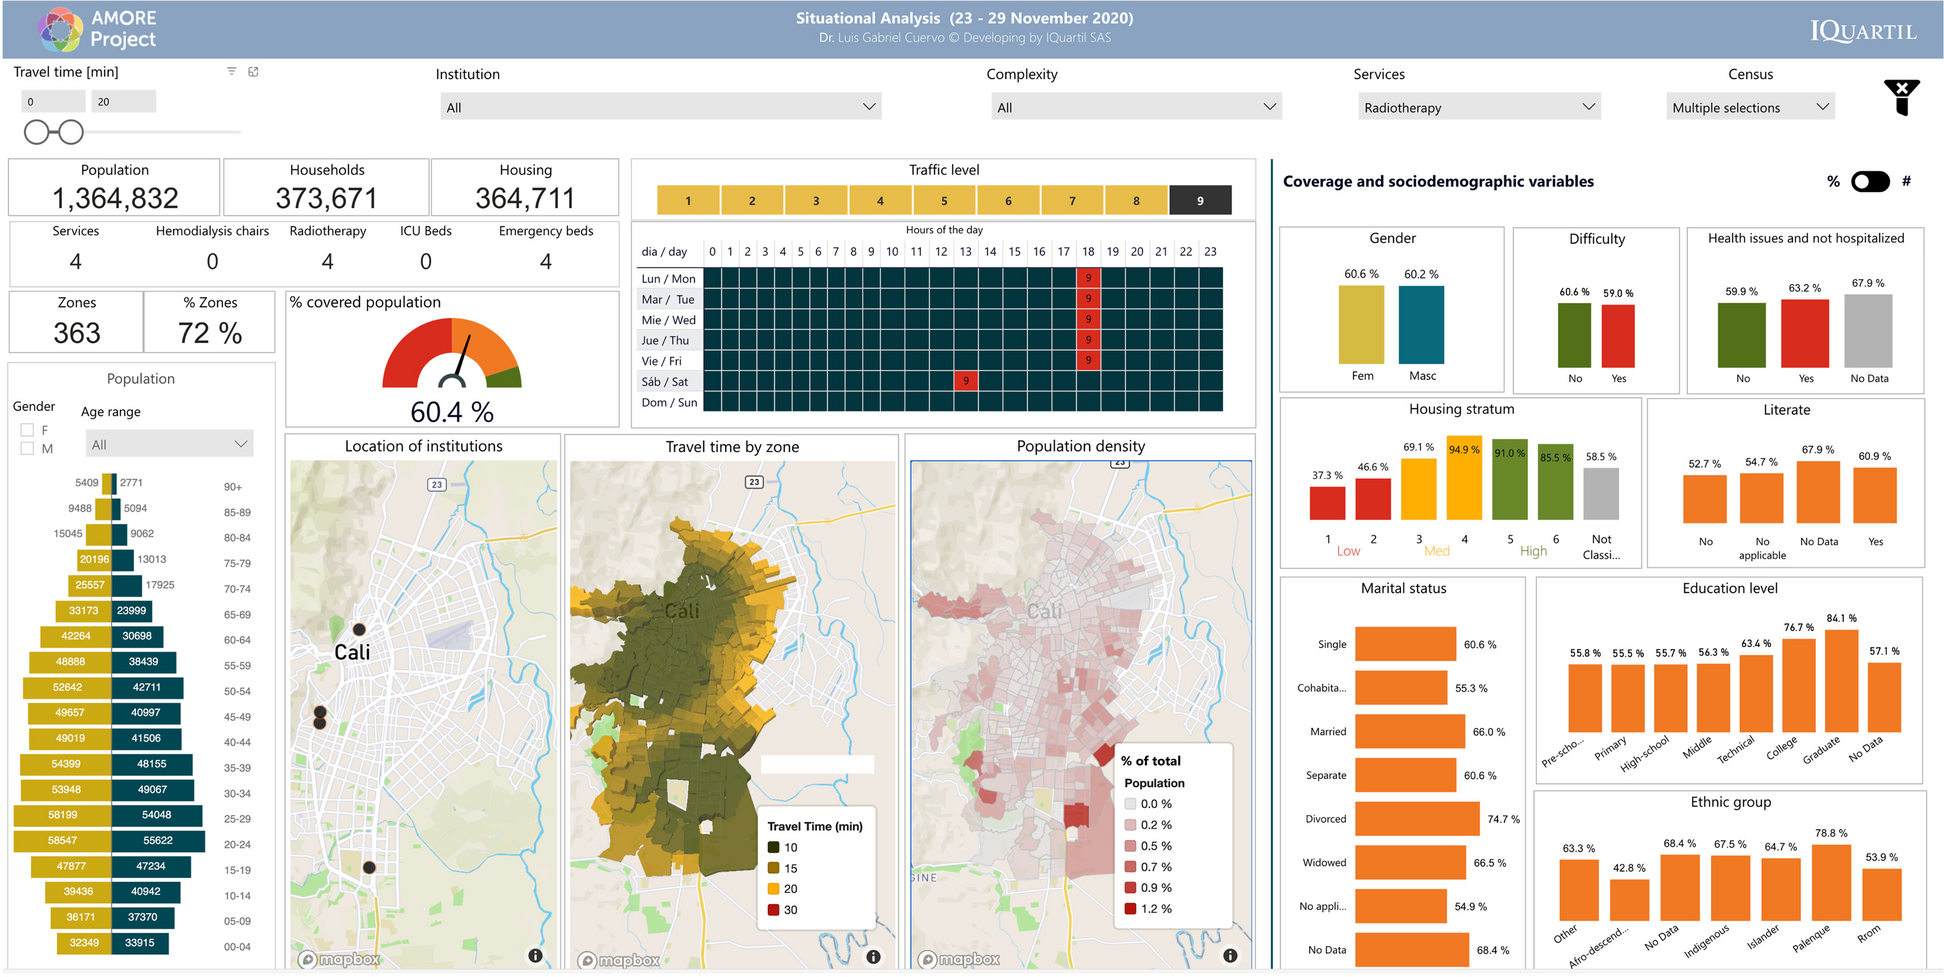Image resolution: width=1944 pixels, height=977 pixels.
Task: Click the Lun / Mon hour 18 red cell
Action: click(x=1088, y=278)
